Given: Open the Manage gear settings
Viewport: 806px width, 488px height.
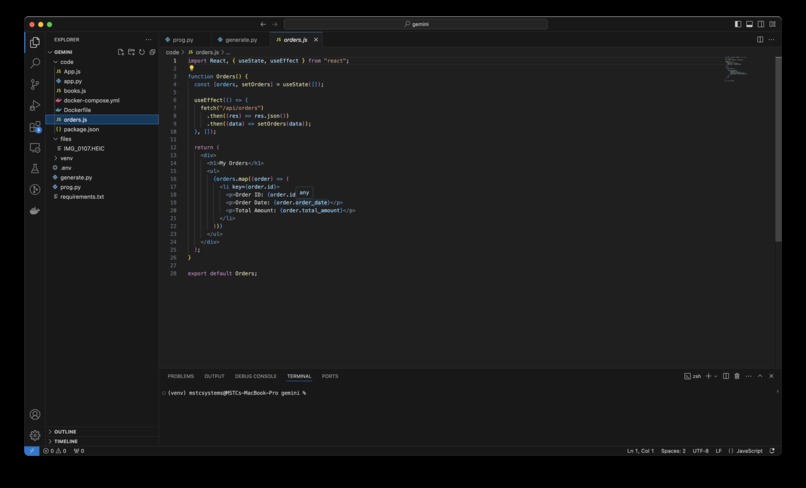Looking at the screenshot, I should (35, 436).
